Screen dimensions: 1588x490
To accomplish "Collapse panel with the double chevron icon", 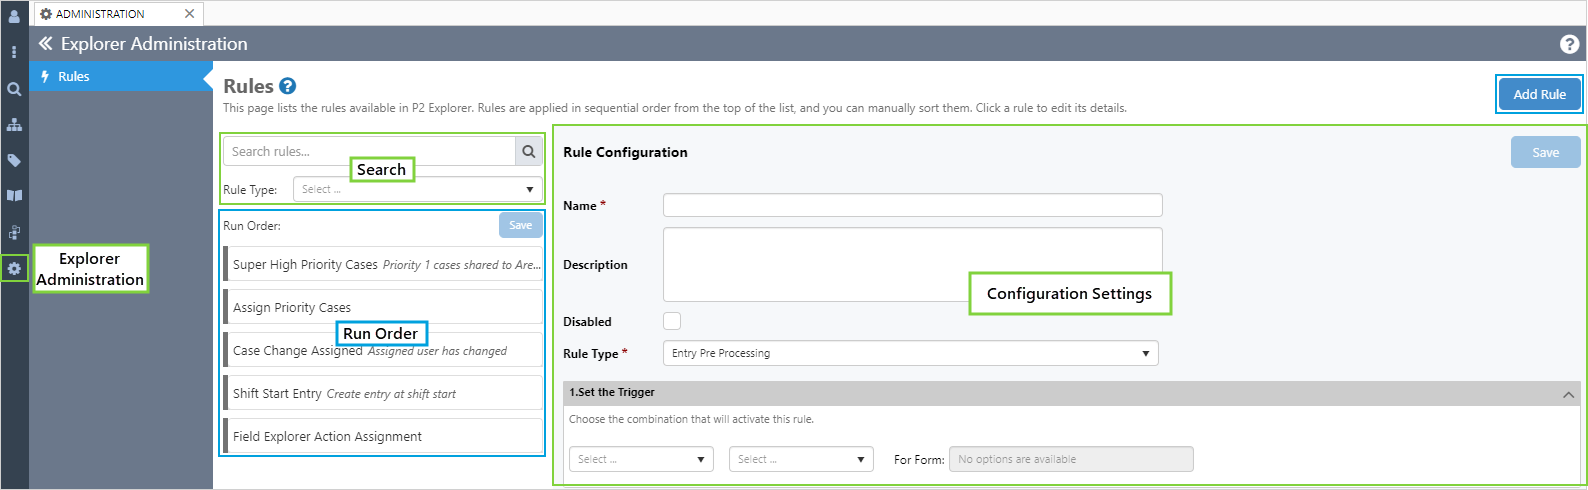I will (45, 44).
